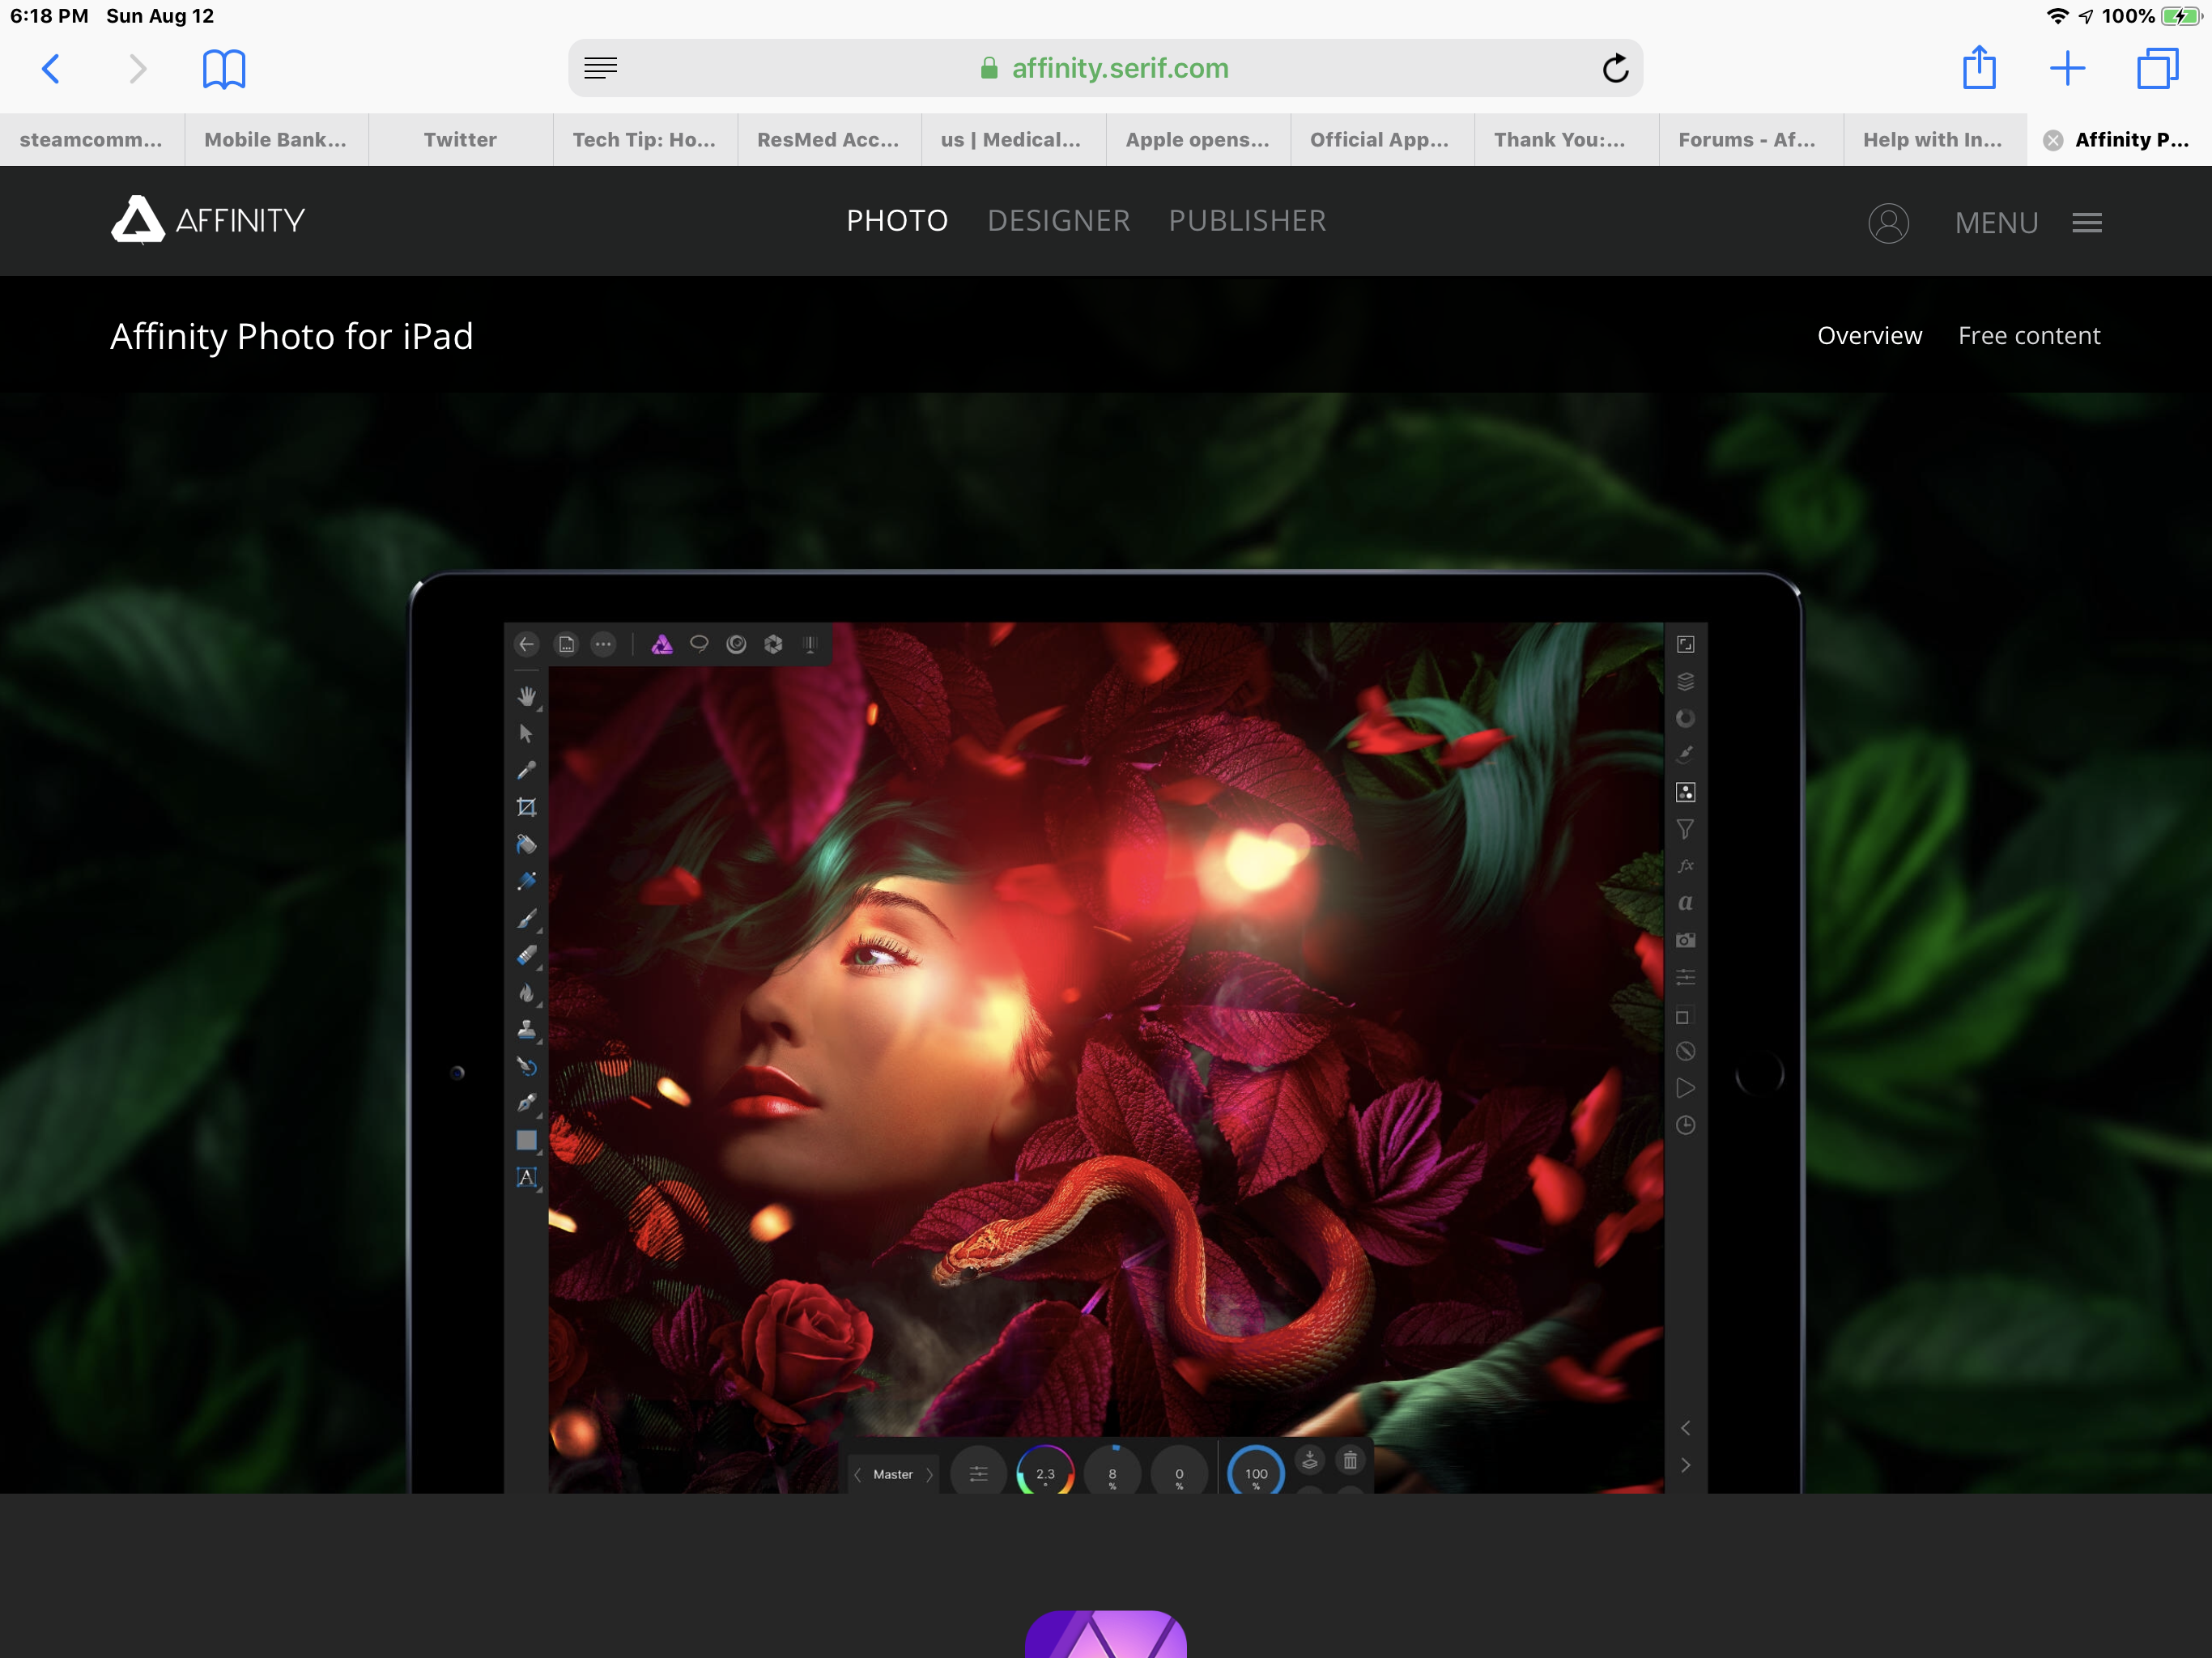Open the user account icon

point(1888,223)
